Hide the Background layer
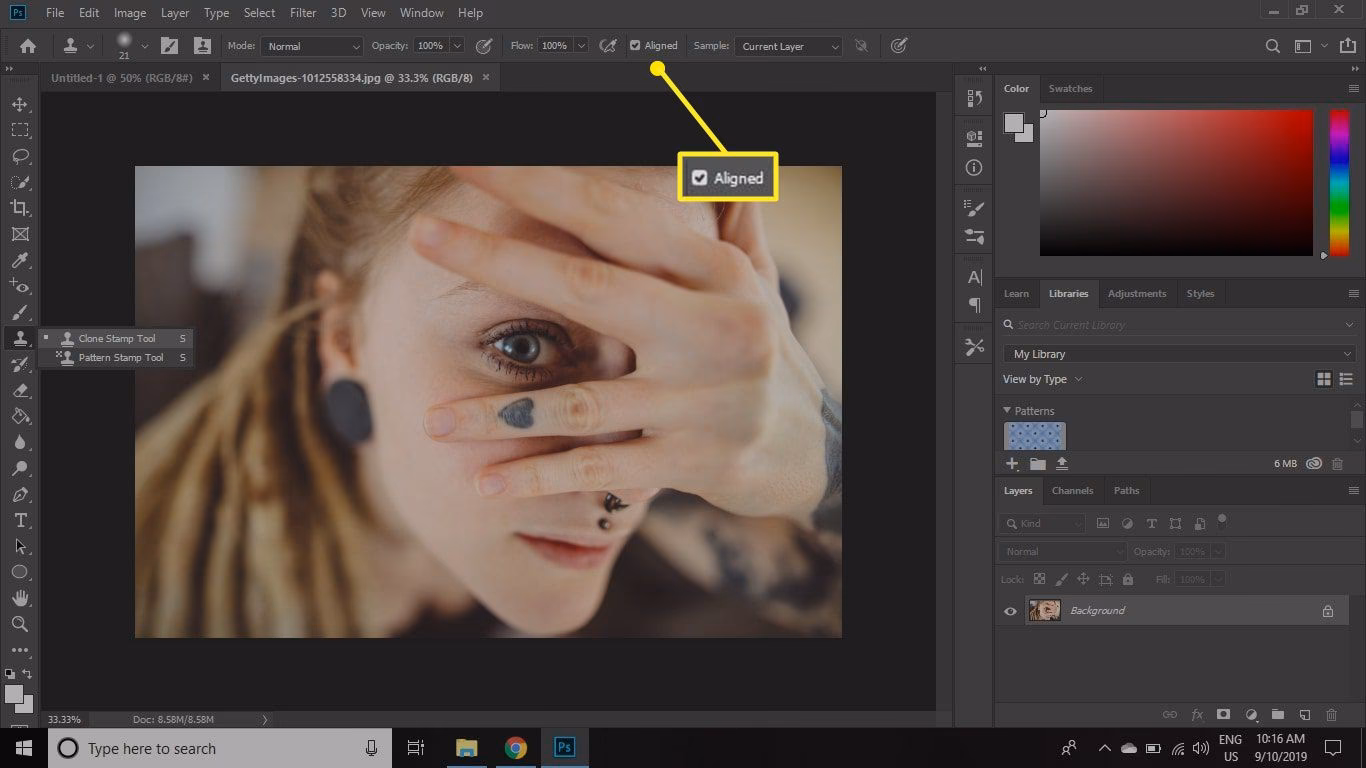 point(1010,610)
